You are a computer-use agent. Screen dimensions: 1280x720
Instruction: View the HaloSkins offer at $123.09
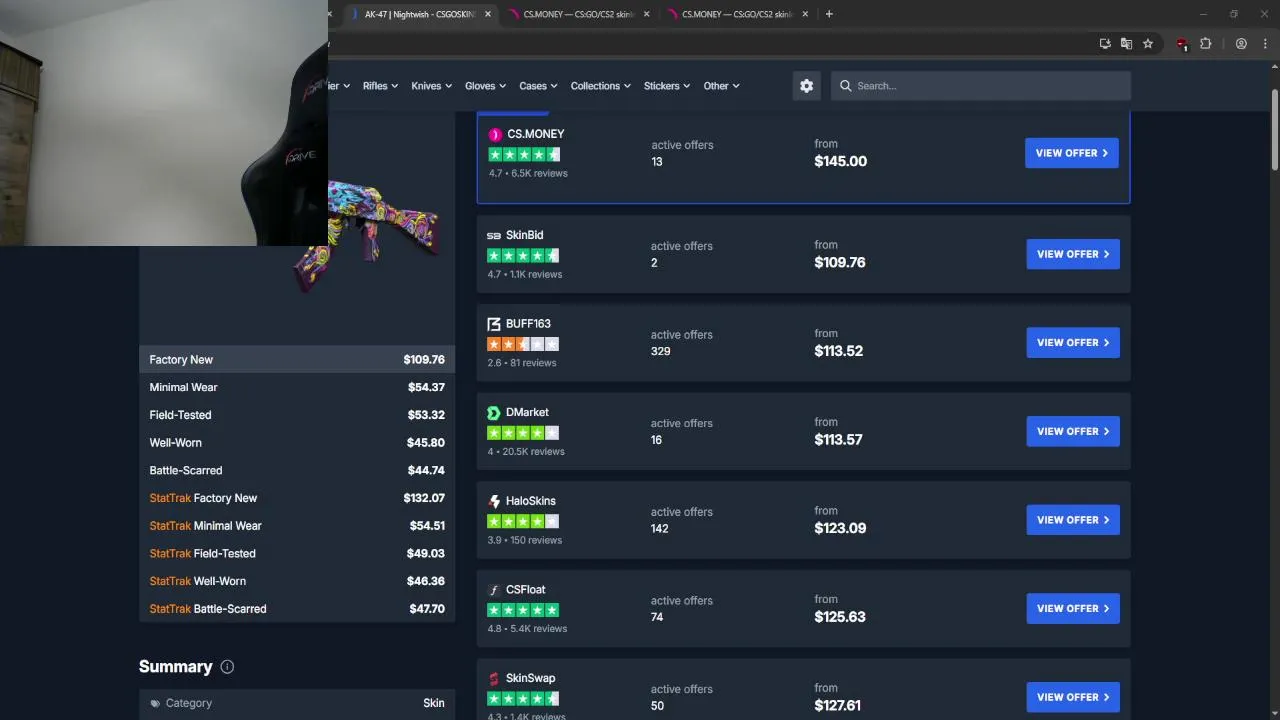coord(1073,520)
